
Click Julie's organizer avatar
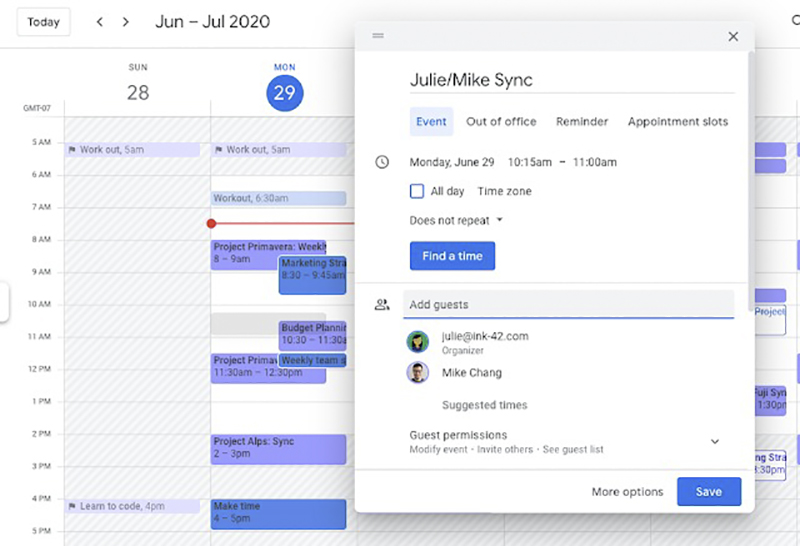click(417, 342)
